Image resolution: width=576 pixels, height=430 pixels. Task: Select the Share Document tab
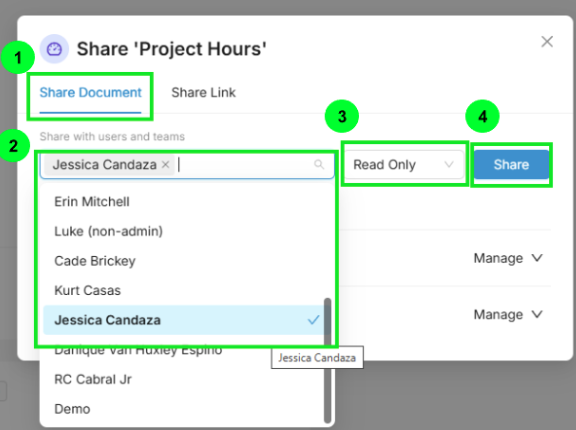pyautogui.click(x=90, y=93)
